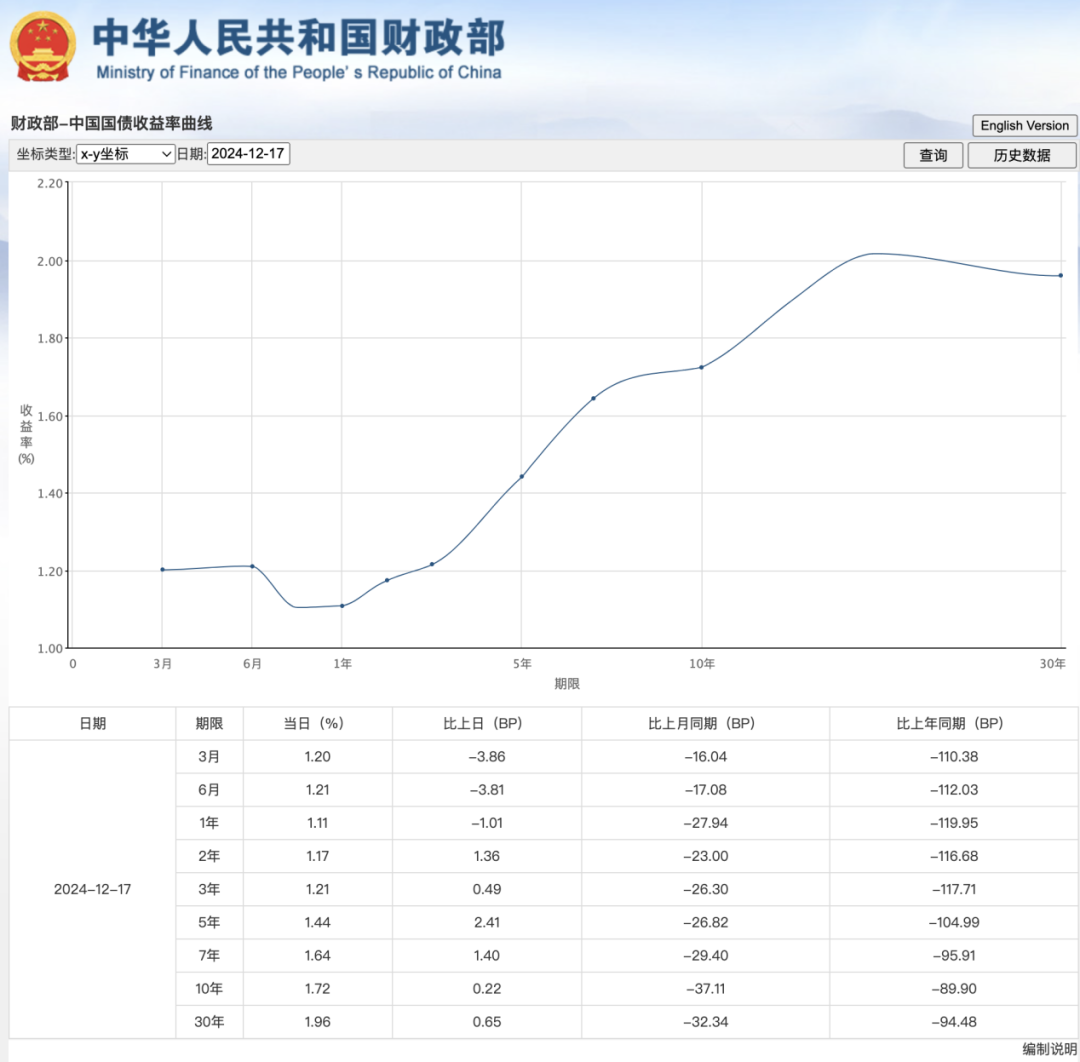Viewport: 1080px width, 1062px height.
Task: Click the 期限 x-axis label under chart
Action: pos(566,683)
